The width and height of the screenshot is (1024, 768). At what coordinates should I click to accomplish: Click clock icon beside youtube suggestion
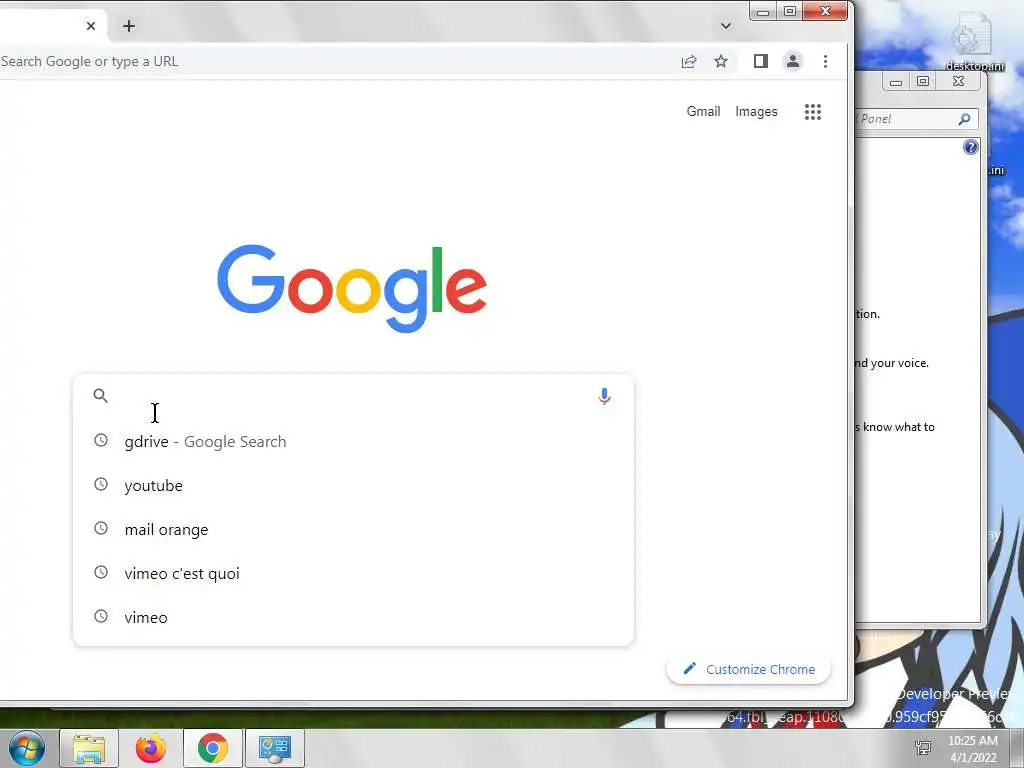click(x=101, y=484)
